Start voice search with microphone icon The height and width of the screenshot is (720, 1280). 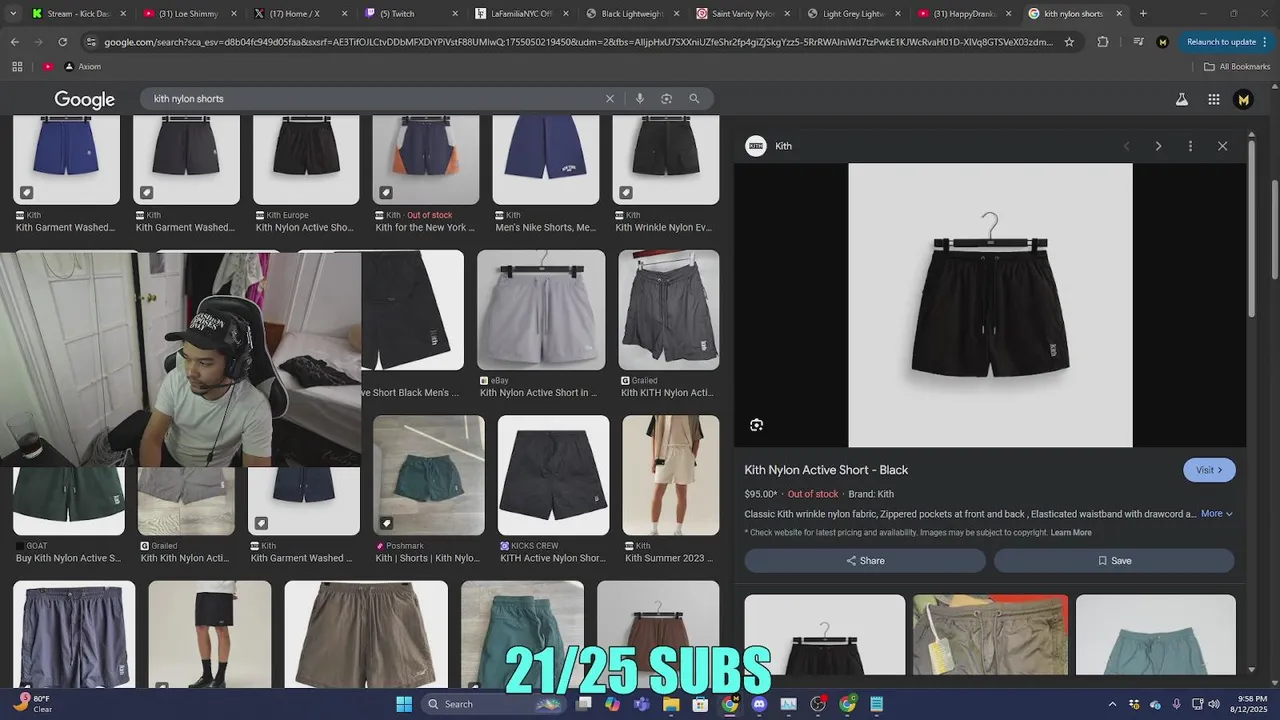coord(639,99)
